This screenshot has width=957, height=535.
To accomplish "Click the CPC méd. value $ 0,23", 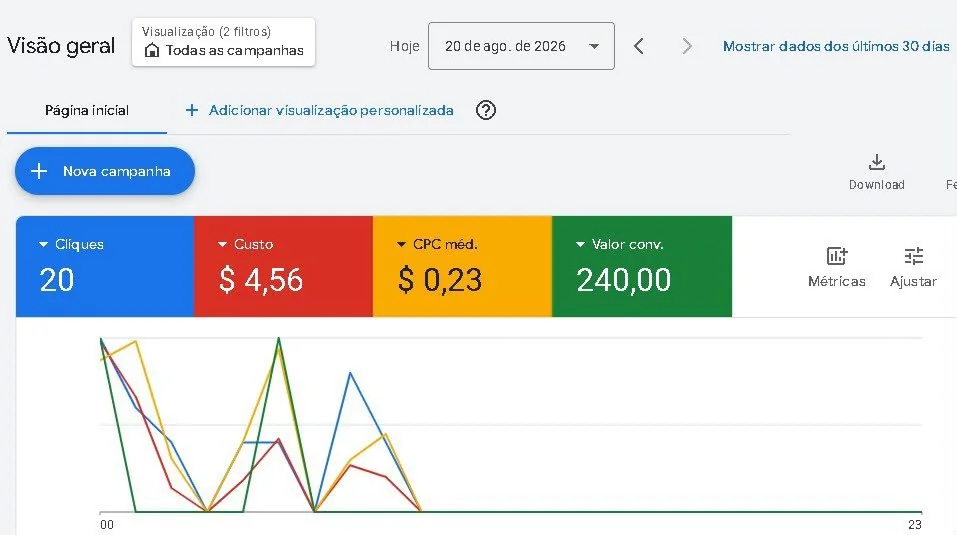I will 440,280.
